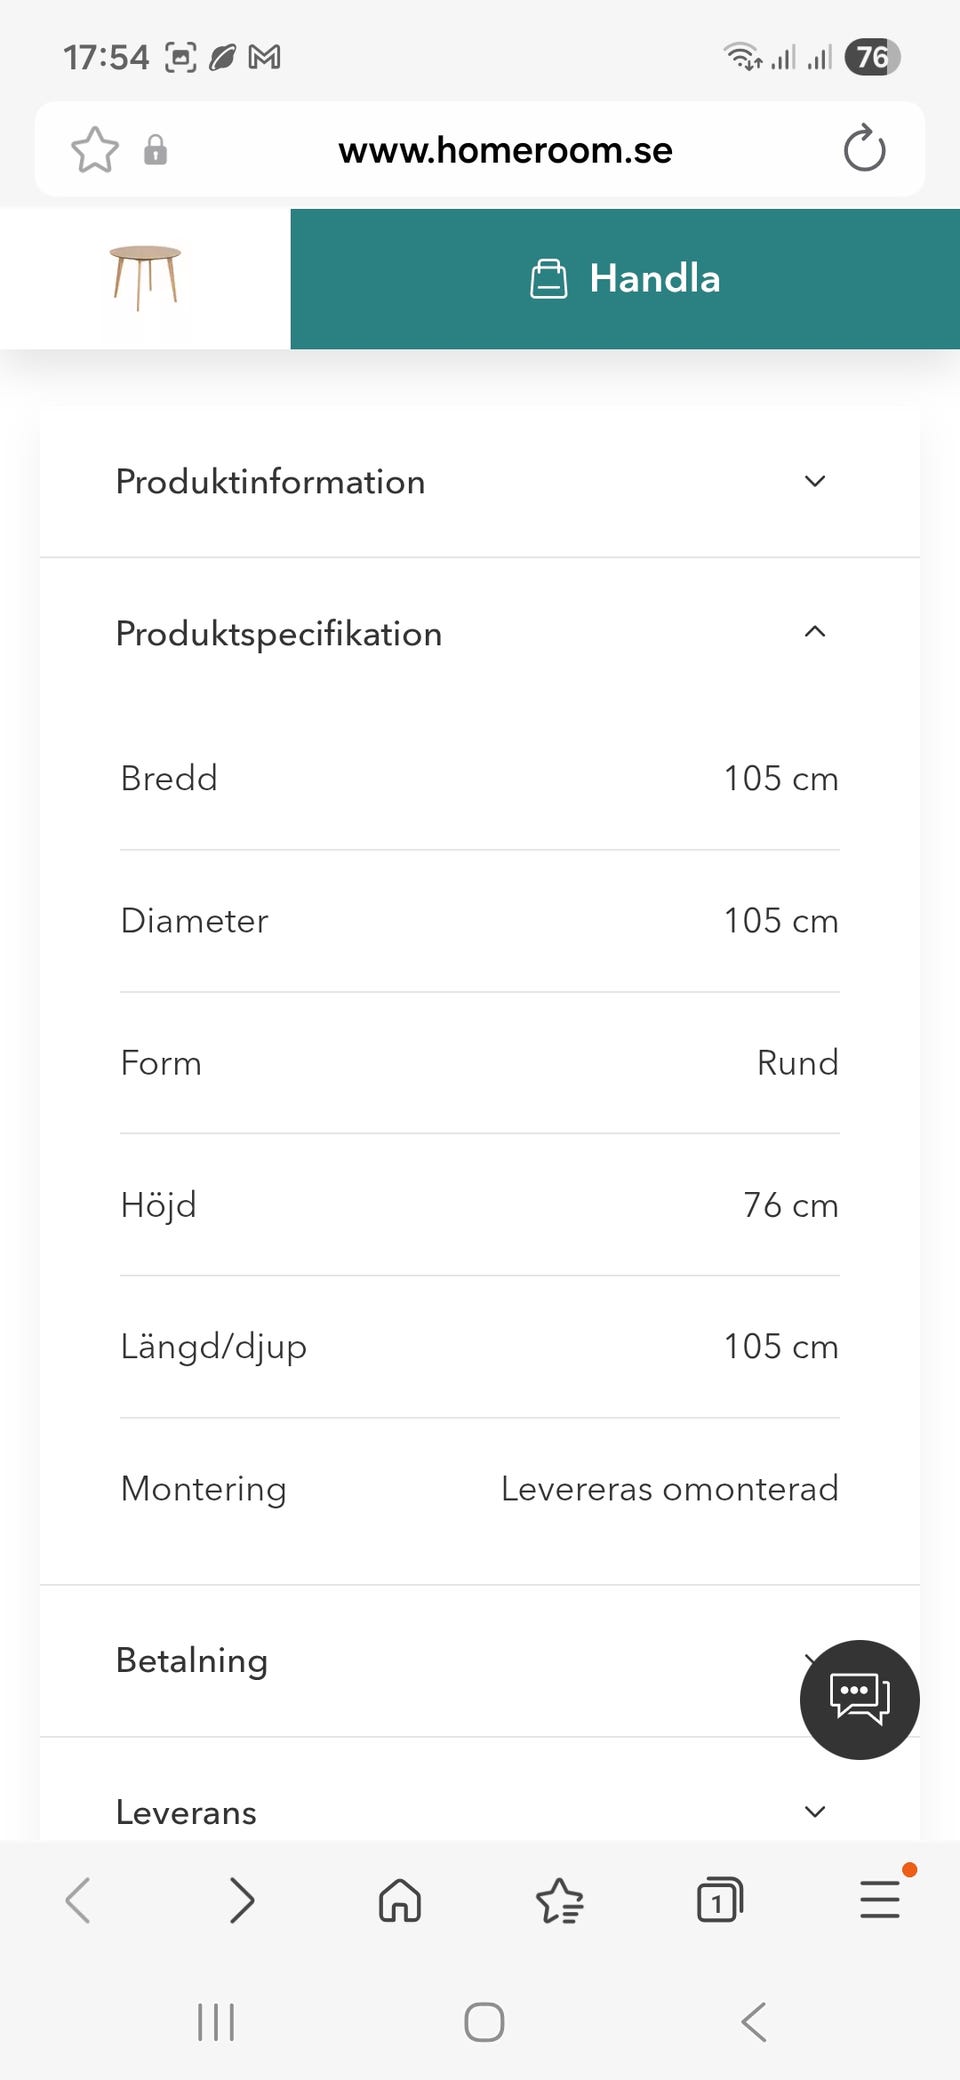The height and width of the screenshot is (2080, 960).
Task: Reload the page with refresh icon
Action: 864,149
